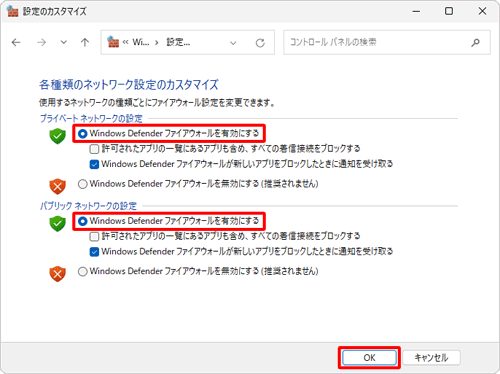Refresh the control panel page
Viewport: 500px width, 374px height.
coord(260,43)
